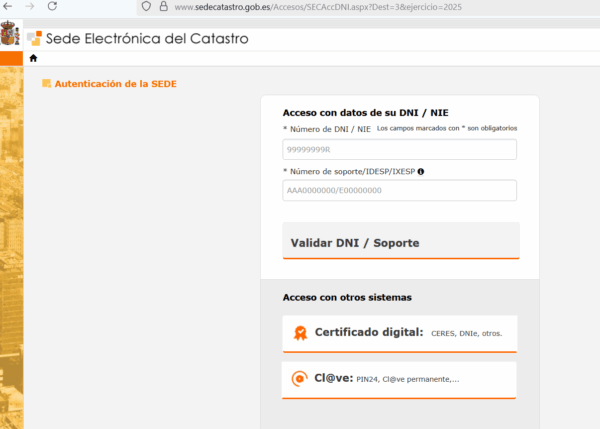Choose Certificado digital access option
Screen dimensions: 600x429
(x=400, y=334)
